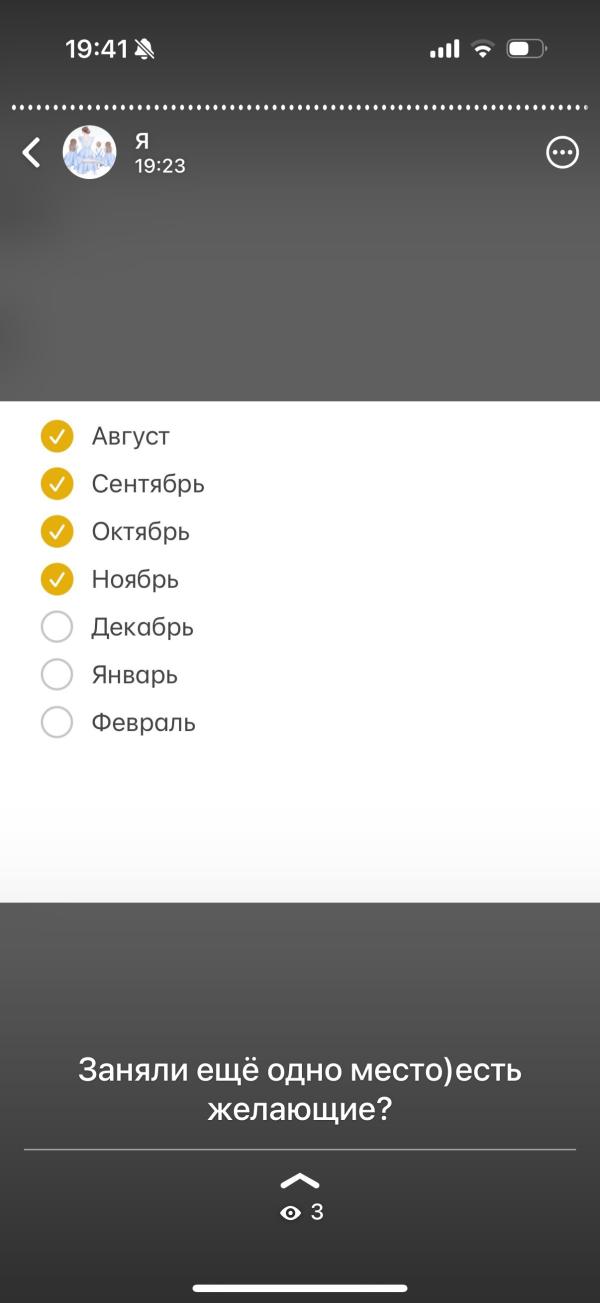Expand viewers list with up chevron
Screen dimensions: 600x1303
[300, 1181]
